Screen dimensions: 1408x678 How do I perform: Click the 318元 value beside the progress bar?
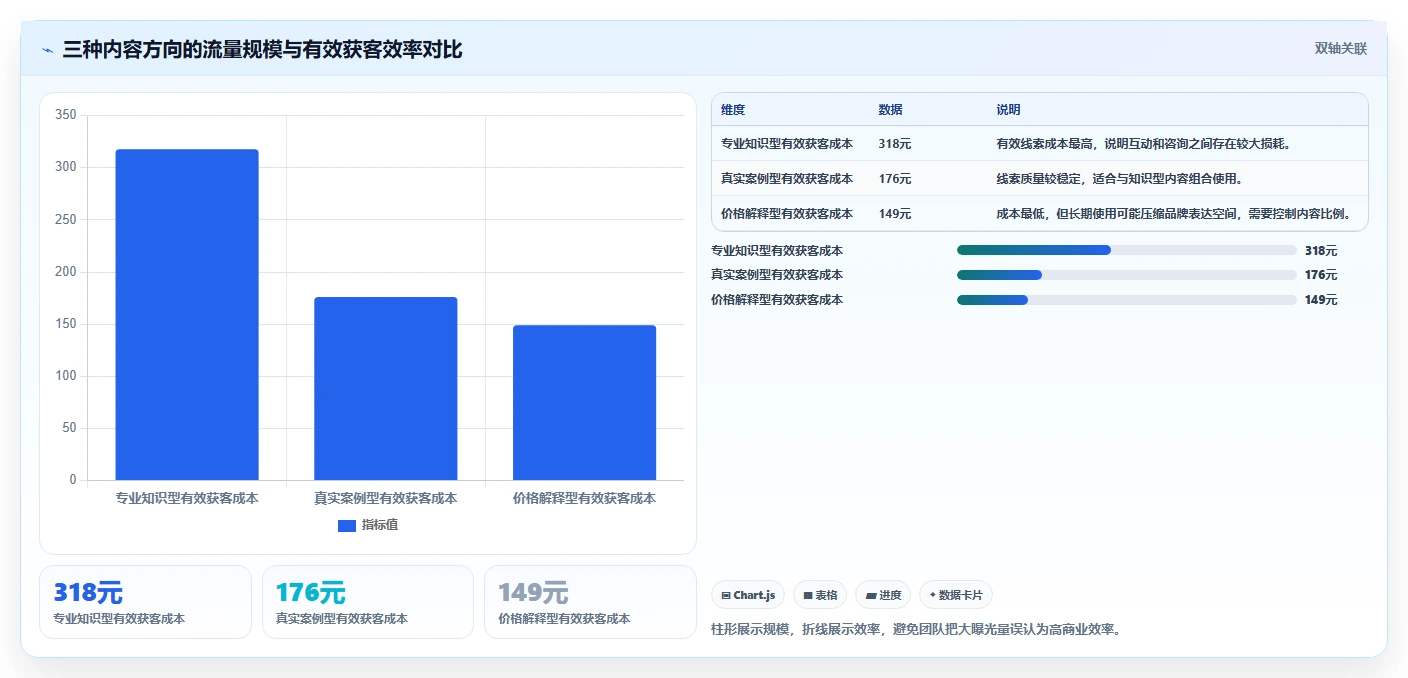[x=1321, y=251]
